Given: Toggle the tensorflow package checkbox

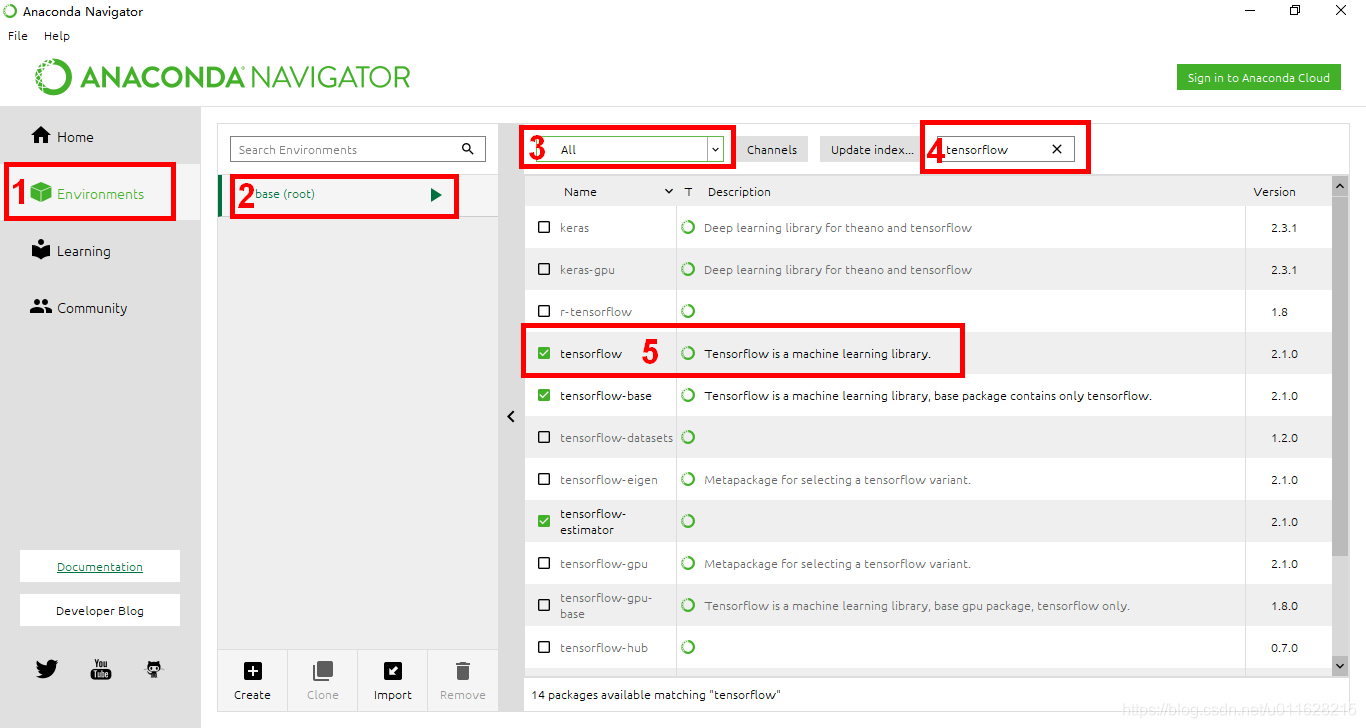Looking at the screenshot, I should coord(544,353).
